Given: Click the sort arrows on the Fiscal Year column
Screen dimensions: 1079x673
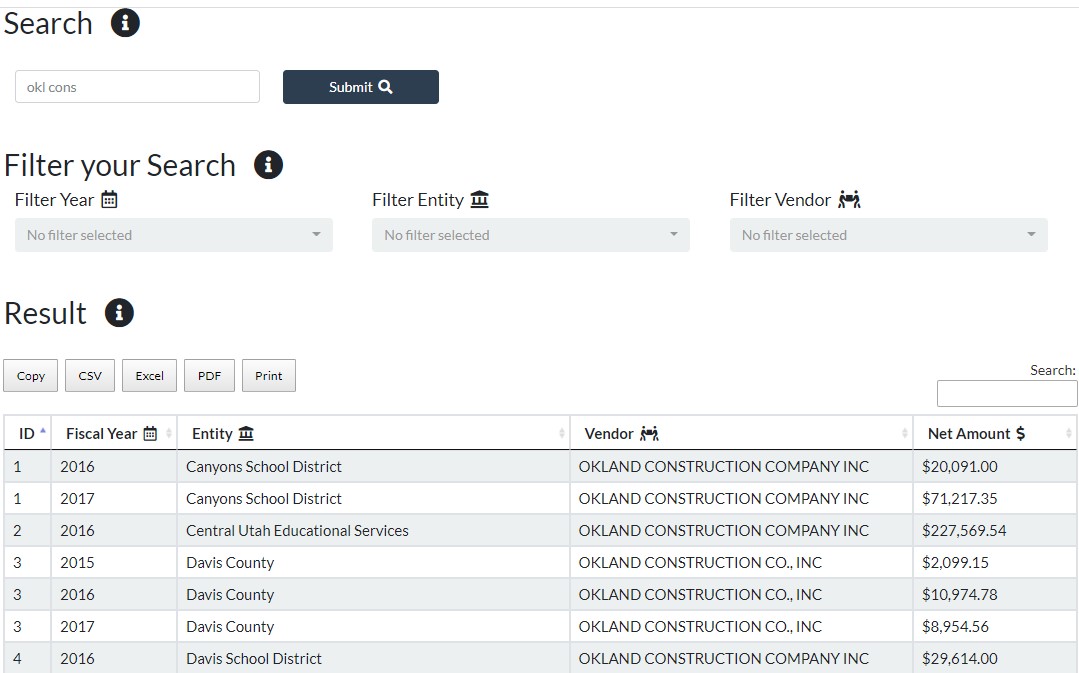Looking at the screenshot, I should [169, 434].
